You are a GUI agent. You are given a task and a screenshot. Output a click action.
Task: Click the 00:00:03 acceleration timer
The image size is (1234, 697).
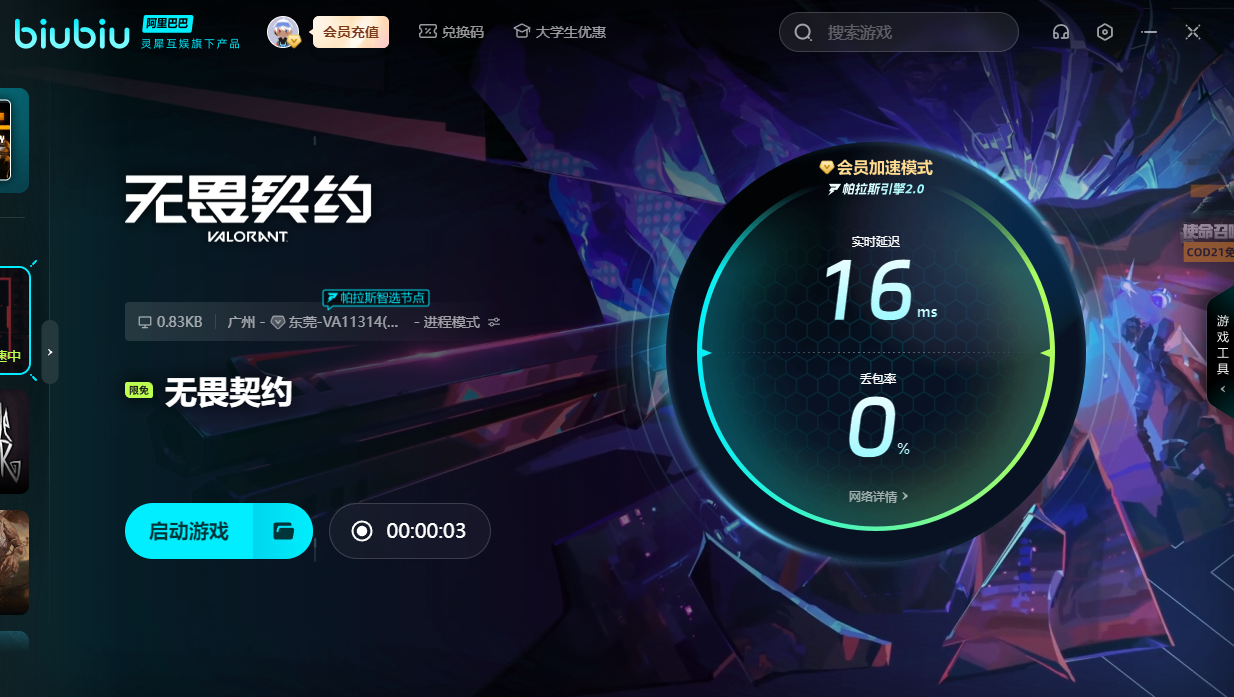[x=426, y=531]
